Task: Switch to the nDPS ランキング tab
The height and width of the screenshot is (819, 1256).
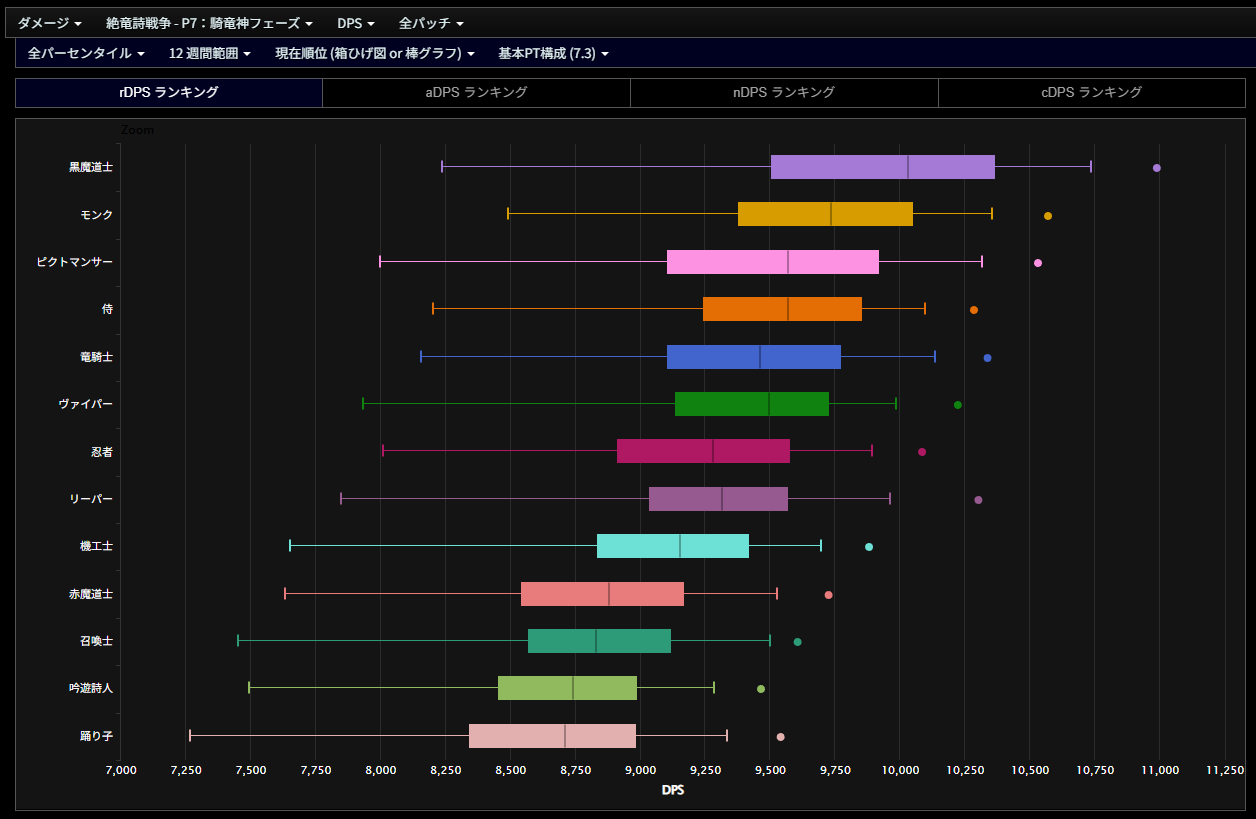Action: (784, 92)
